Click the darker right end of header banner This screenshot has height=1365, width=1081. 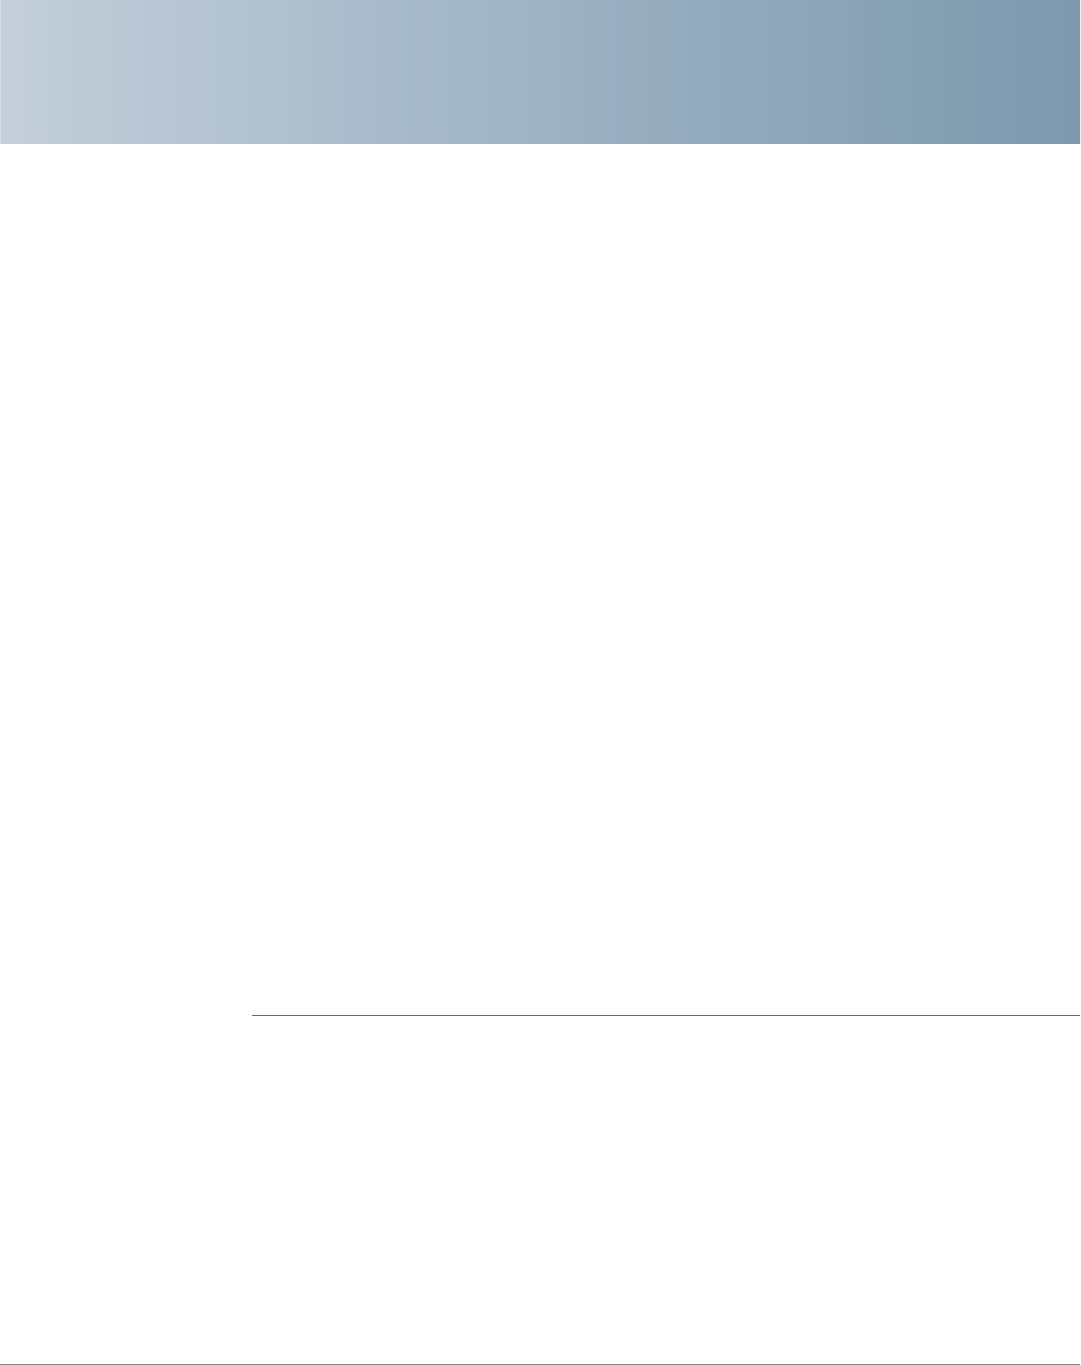click(x=1020, y=72)
